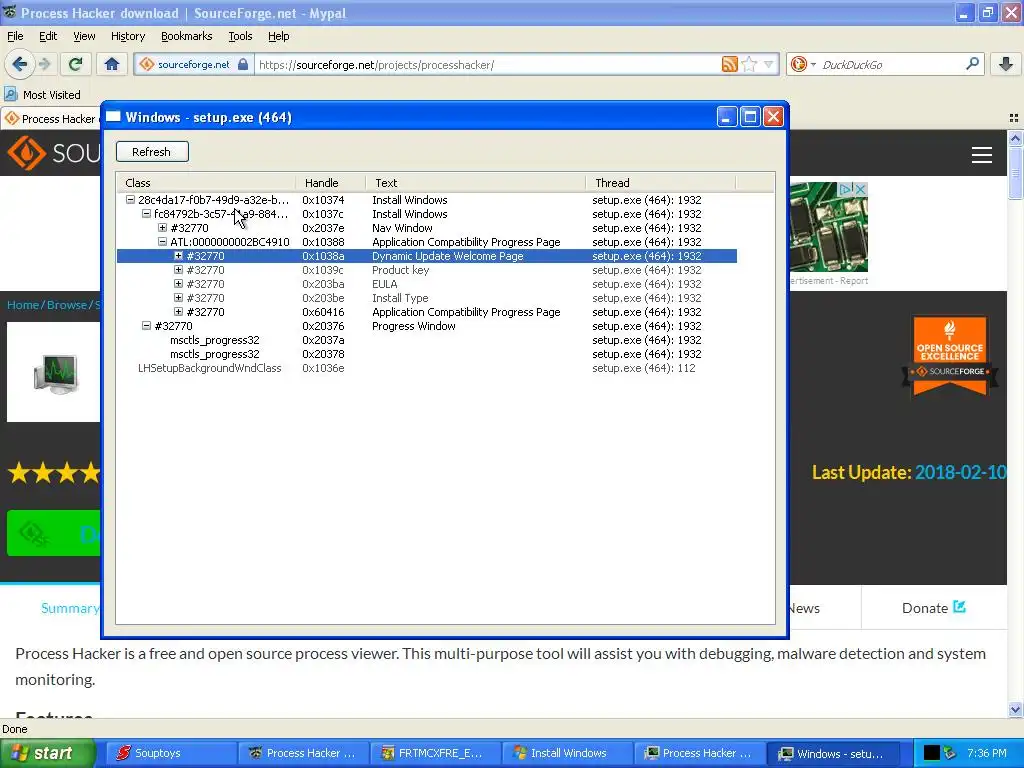The width and height of the screenshot is (1024, 768).
Task: Open the Help menu
Action: coord(278,36)
